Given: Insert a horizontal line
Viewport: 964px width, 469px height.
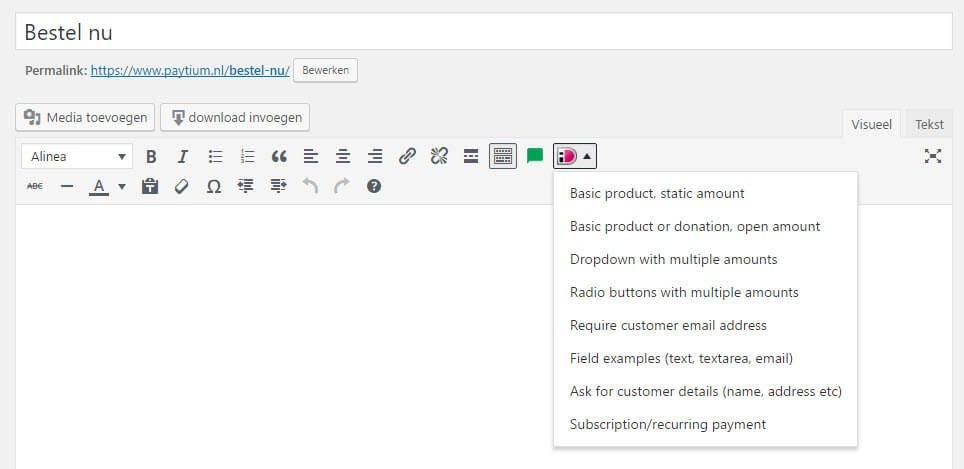Looking at the screenshot, I should (67, 186).
